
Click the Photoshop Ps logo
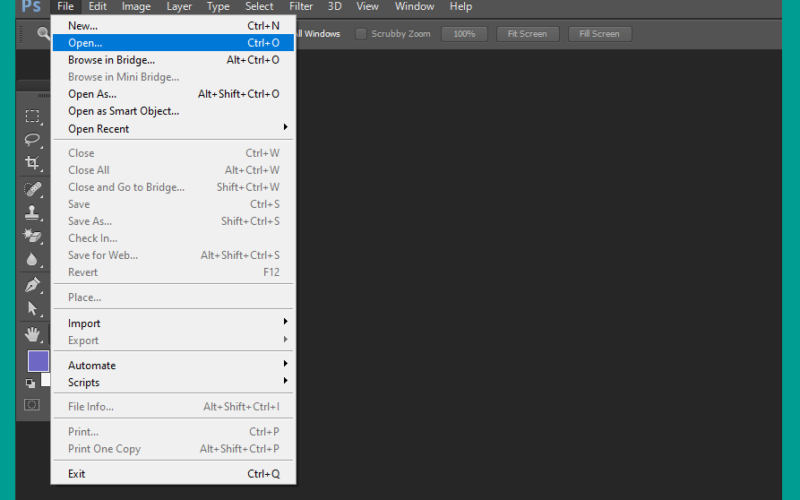click(31, 6)
